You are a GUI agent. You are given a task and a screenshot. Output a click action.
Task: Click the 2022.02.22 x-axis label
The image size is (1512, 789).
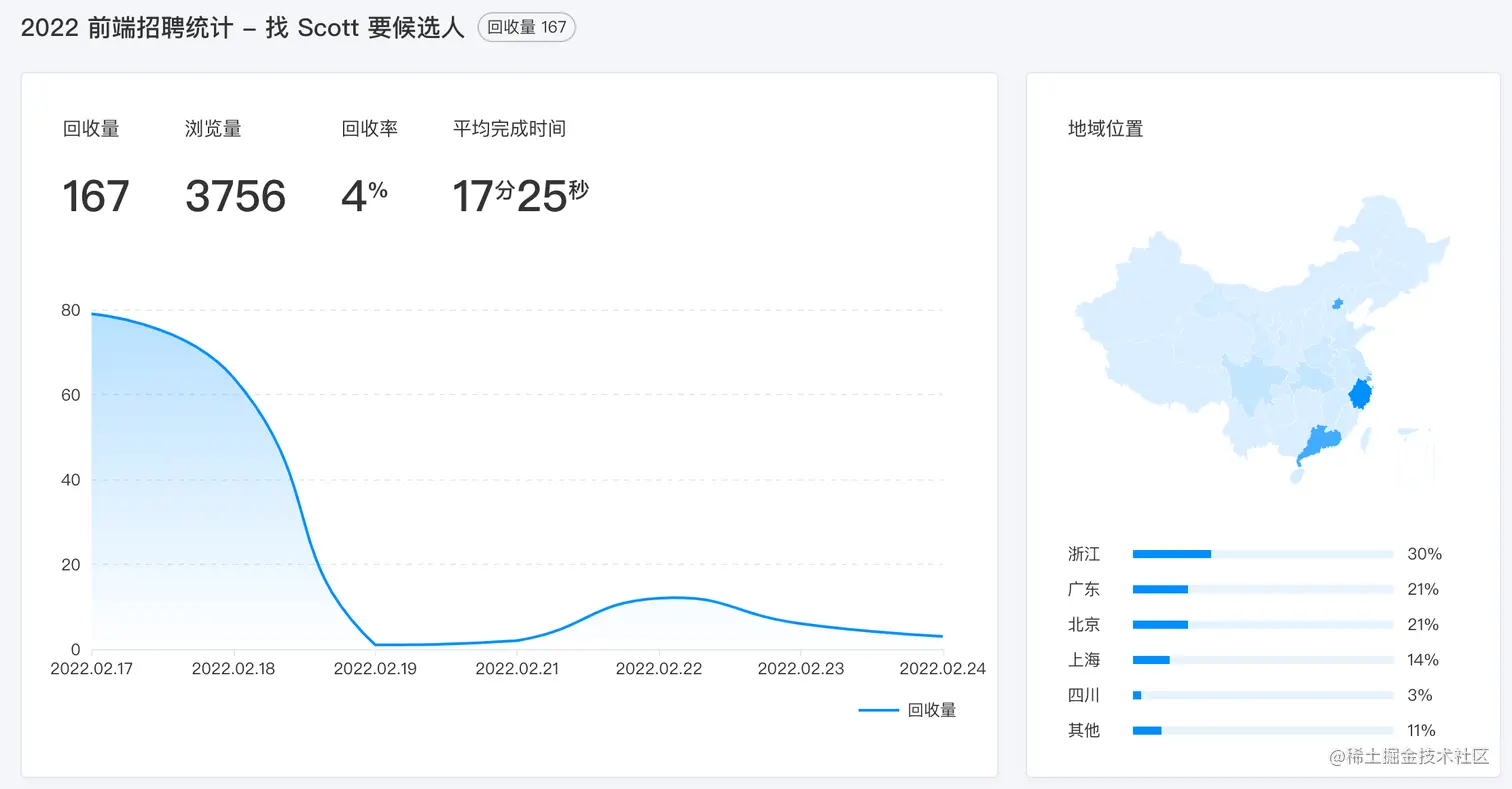pyautogui.click(x=659, y=669)
